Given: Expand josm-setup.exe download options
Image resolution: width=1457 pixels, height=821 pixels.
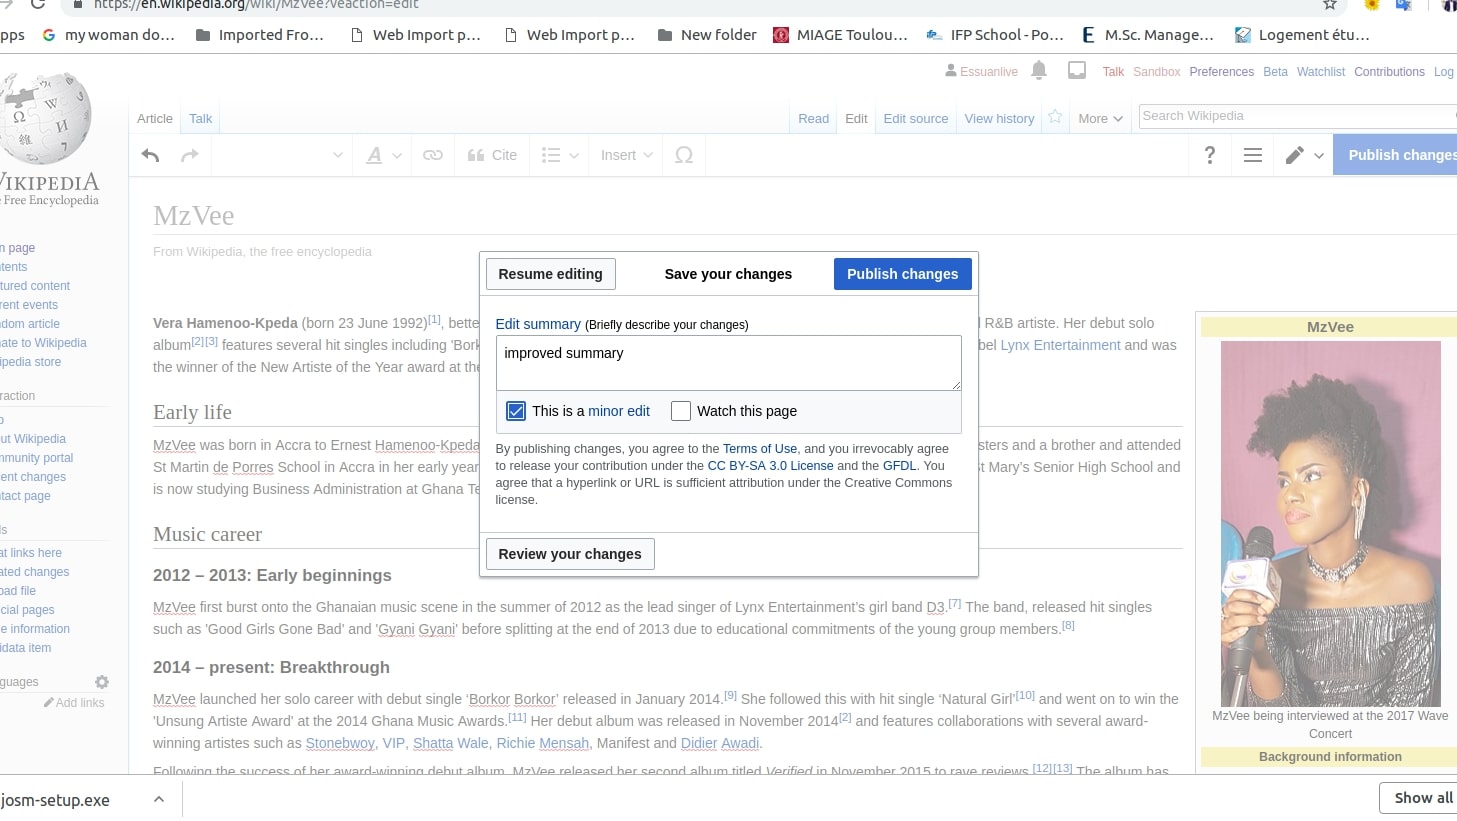Looking at the screenshot, I should [158, 800].
